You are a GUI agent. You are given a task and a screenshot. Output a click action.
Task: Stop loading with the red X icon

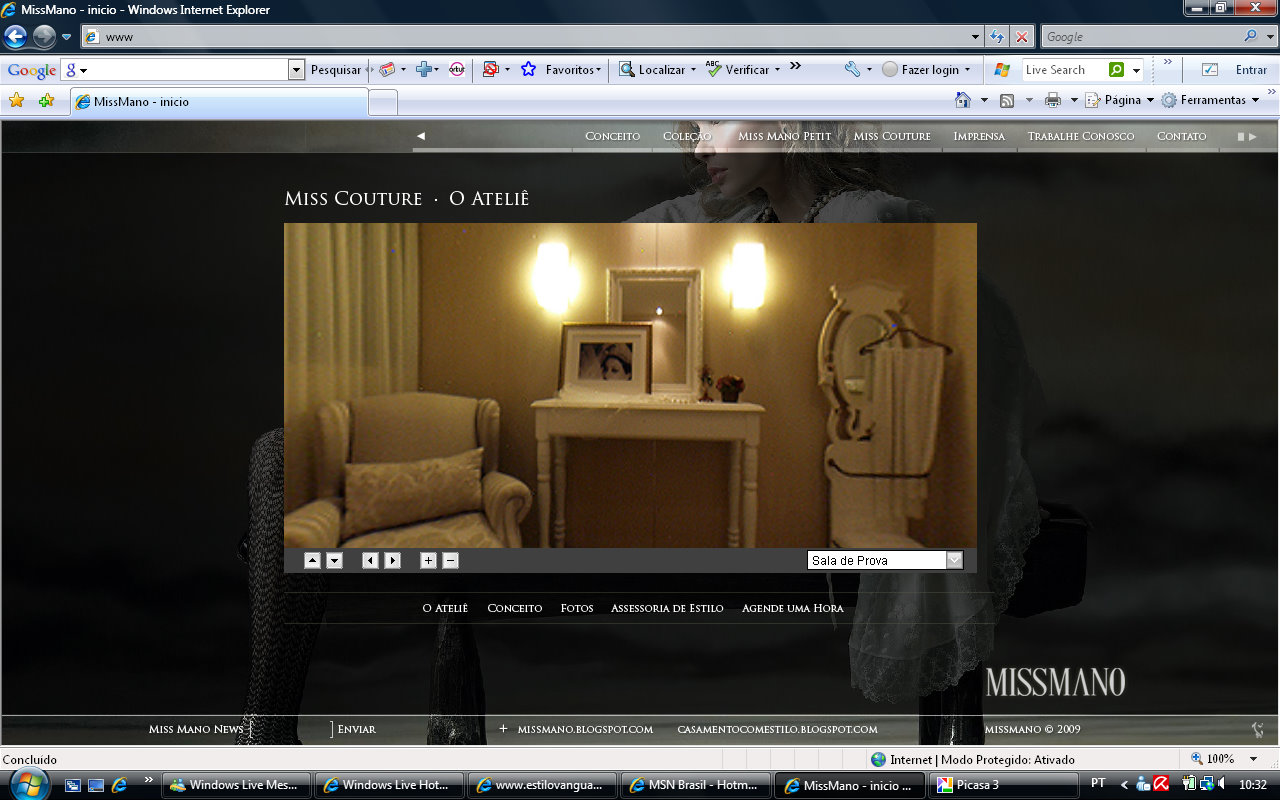(x=1021, y=37)
